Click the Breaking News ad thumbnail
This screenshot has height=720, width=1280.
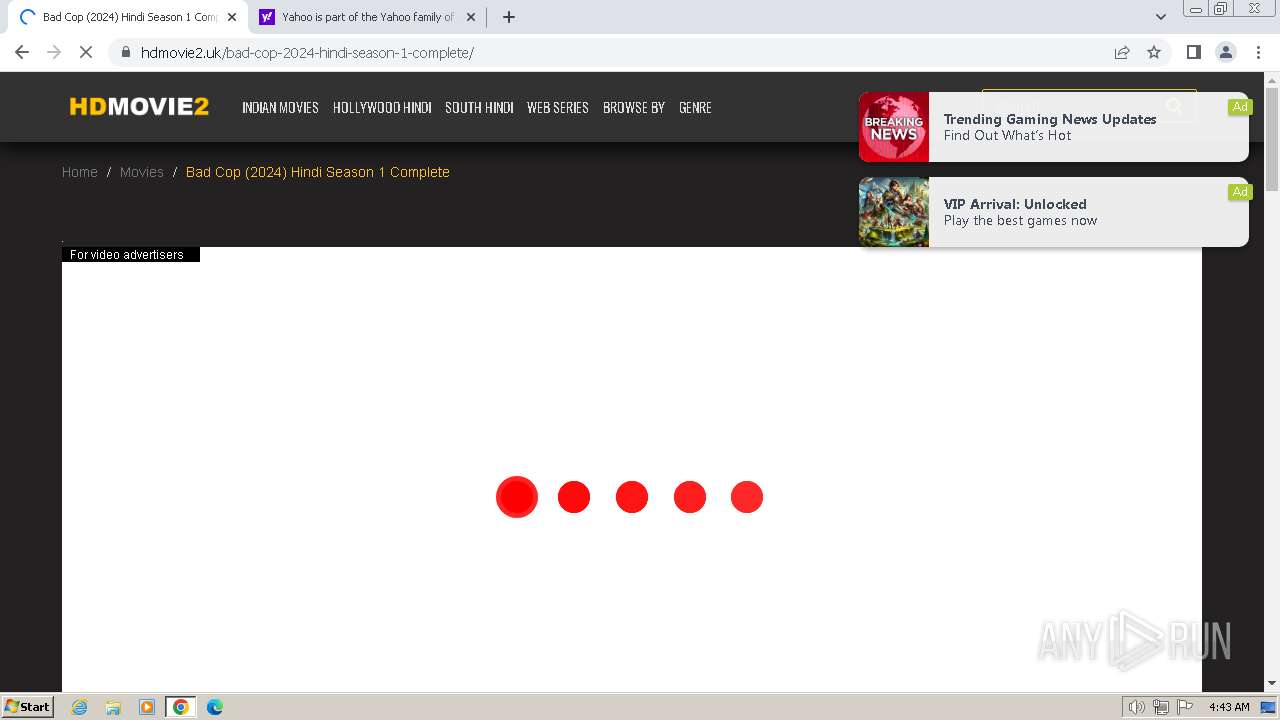point(894,127)
